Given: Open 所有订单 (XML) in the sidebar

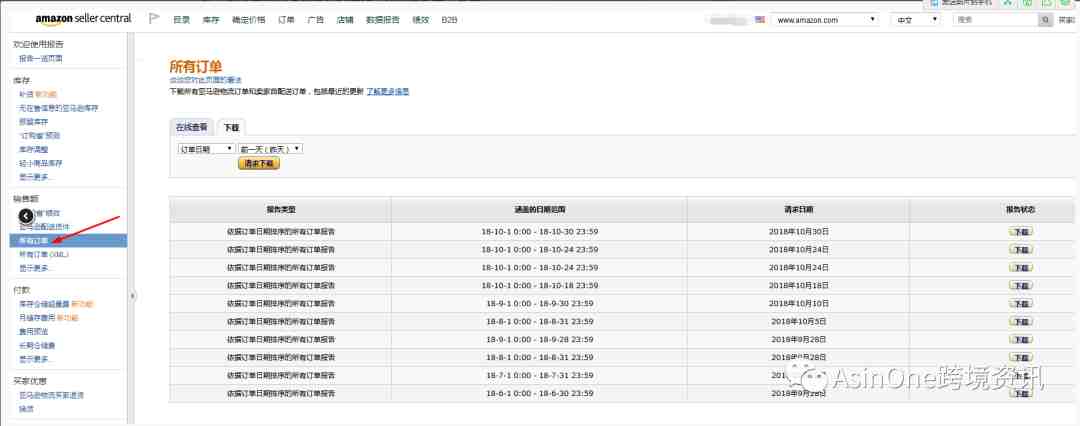Looking at the screenshot, I should pos(44,254).
